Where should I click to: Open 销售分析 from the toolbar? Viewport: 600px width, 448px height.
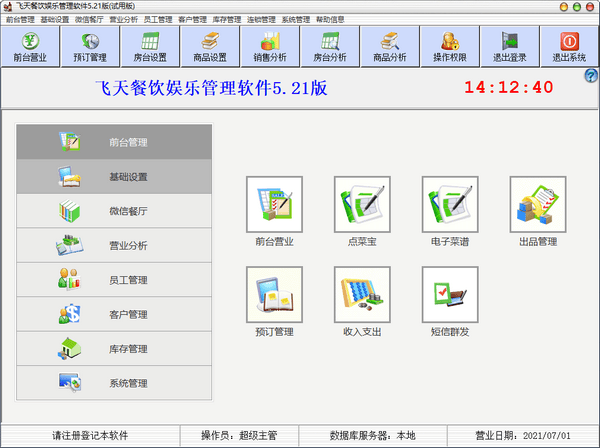point(269,46)
